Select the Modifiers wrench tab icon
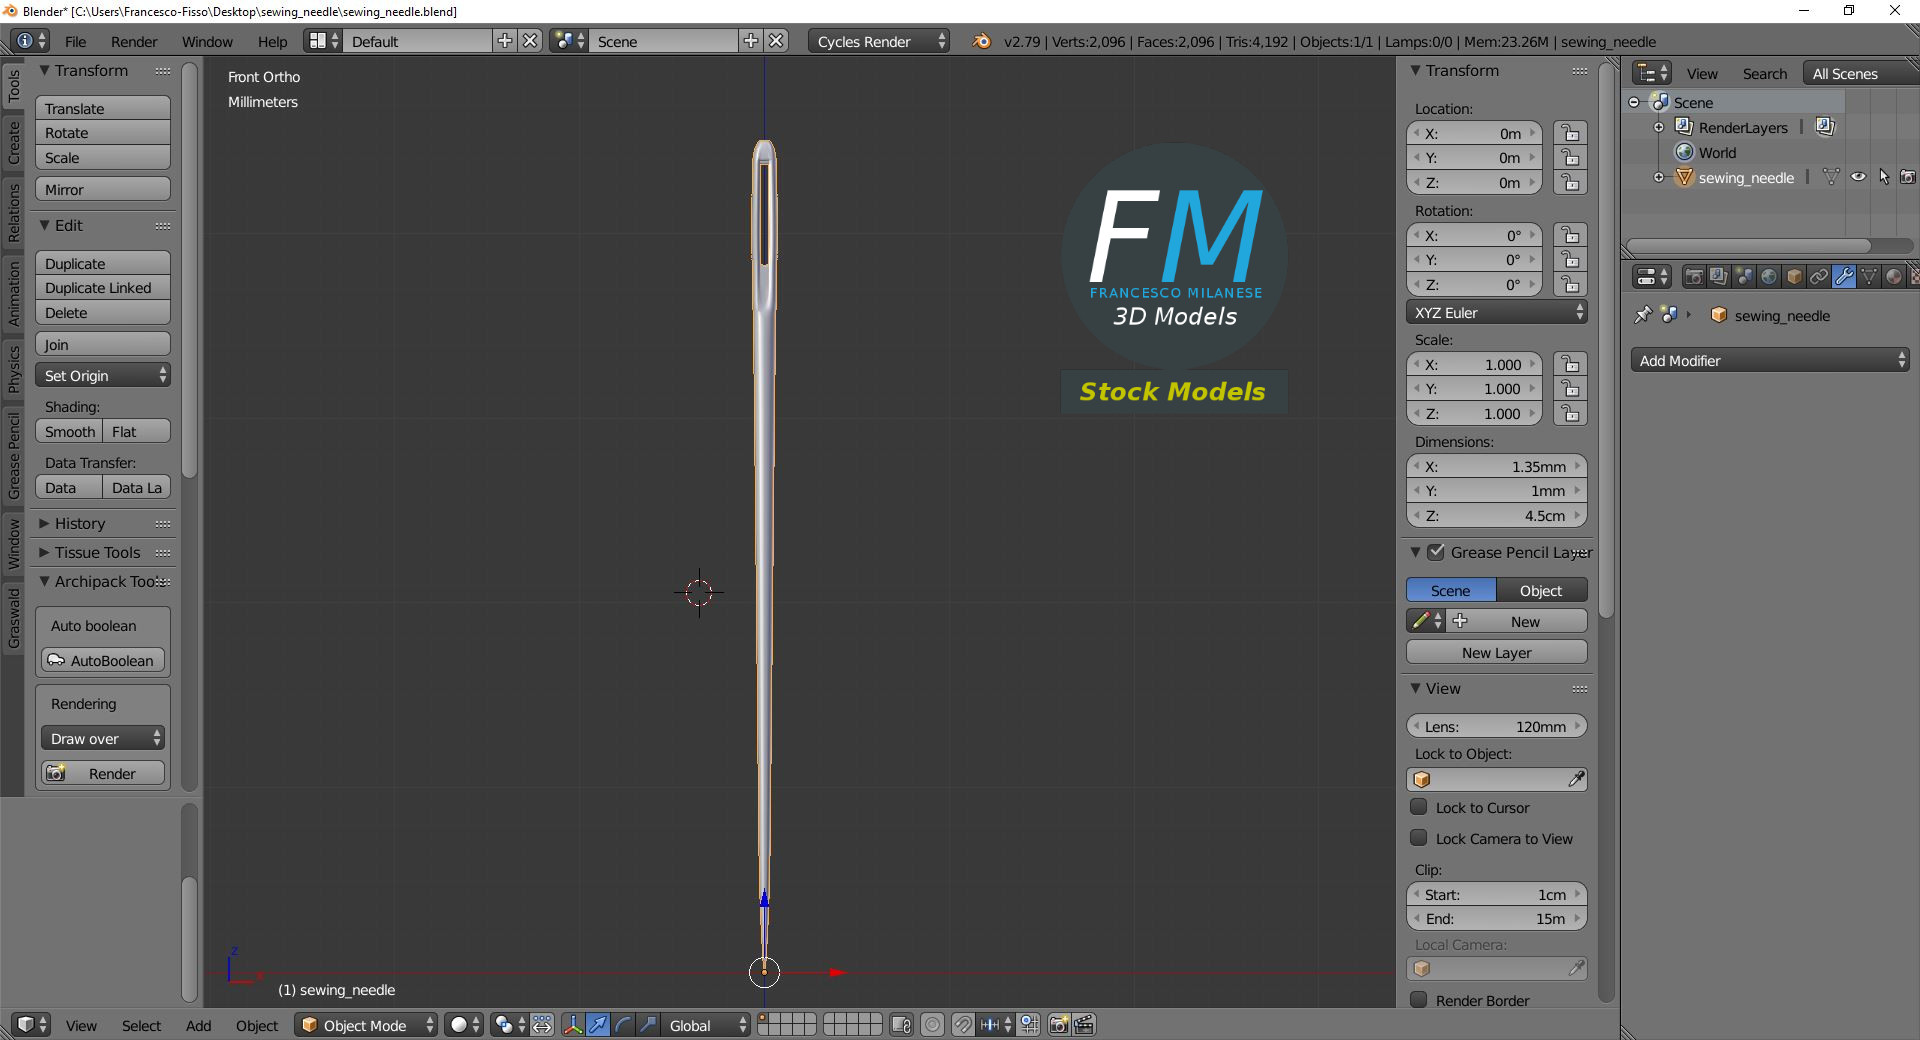The width and height of the screenshot is (1920, 1040). point(1844,277)
